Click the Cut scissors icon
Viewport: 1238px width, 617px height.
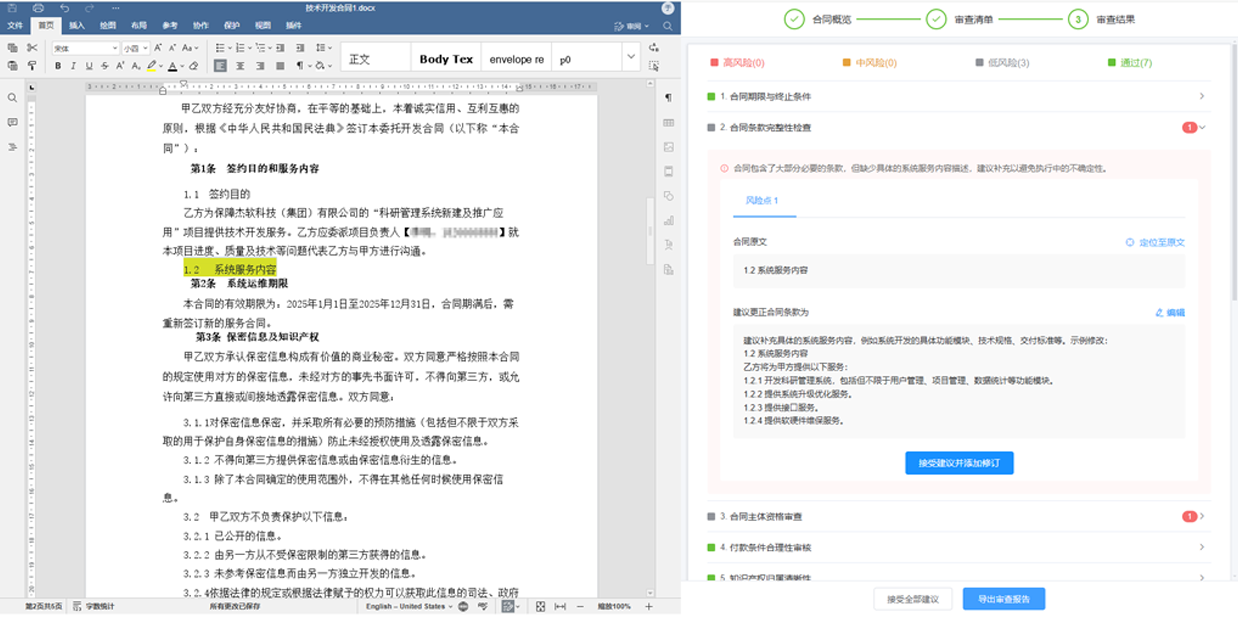click(32, 48)
